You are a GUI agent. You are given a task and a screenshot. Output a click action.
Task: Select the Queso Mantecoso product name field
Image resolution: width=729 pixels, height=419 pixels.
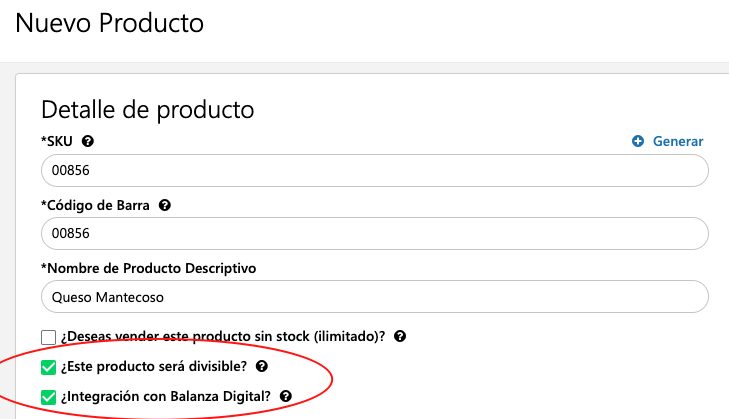(x=375, y=297)
